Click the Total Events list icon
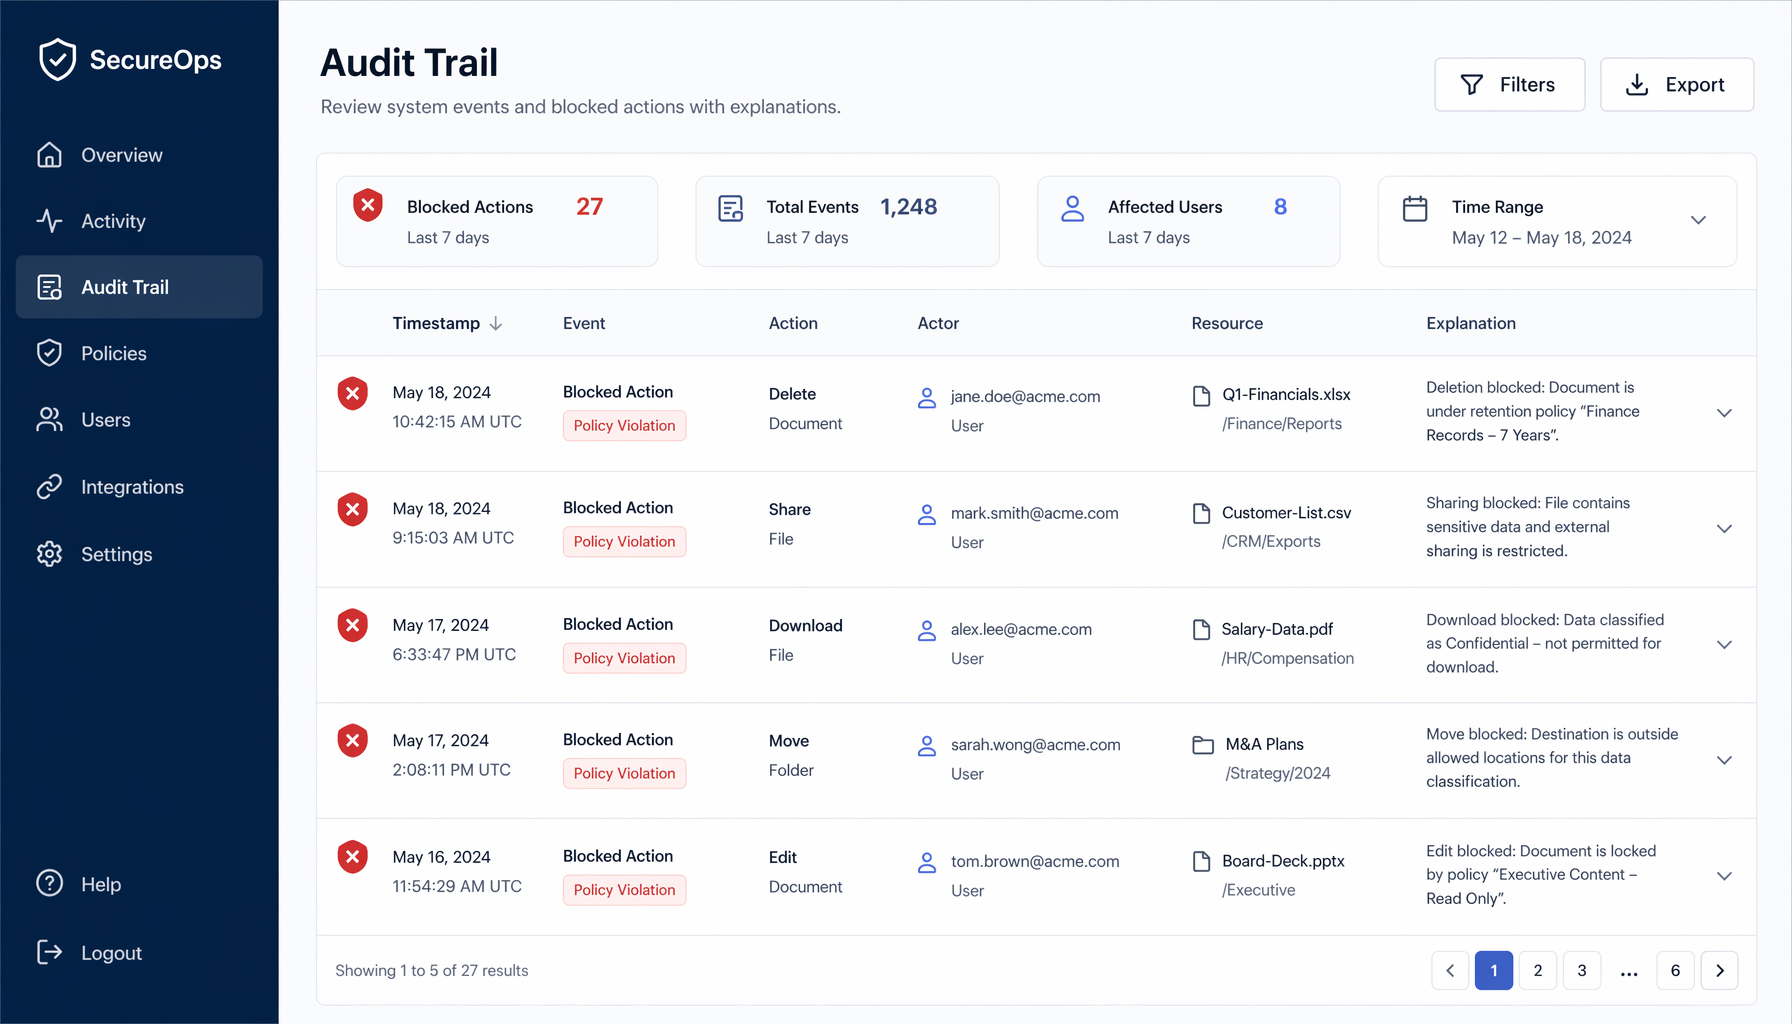The width and height of the screenshot is (1792, 1024). point(731,208)
